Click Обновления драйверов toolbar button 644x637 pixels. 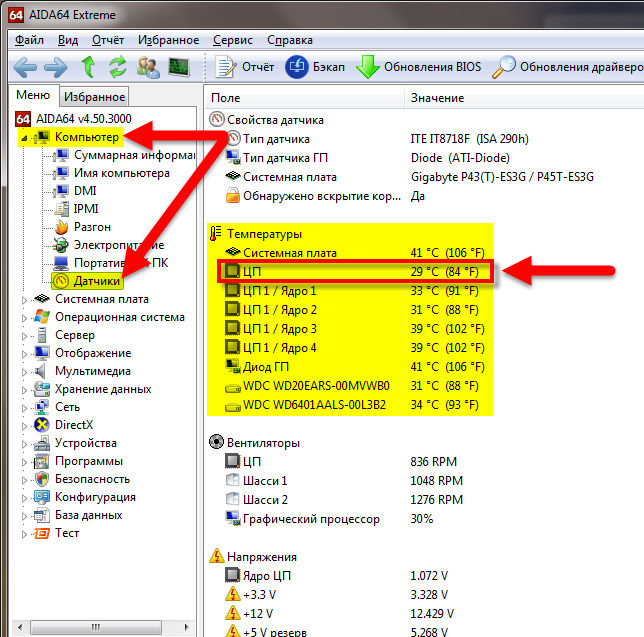[568, 67]
